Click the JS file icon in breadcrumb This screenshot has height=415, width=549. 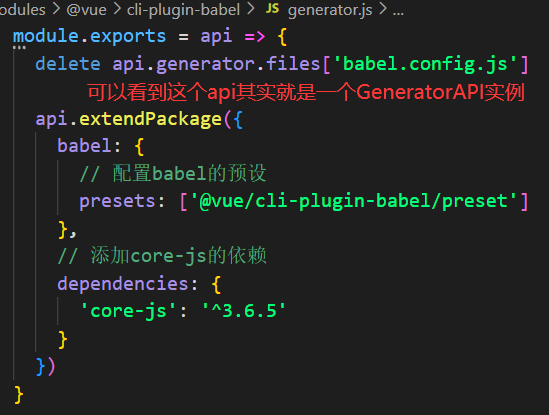coord(272,8)
